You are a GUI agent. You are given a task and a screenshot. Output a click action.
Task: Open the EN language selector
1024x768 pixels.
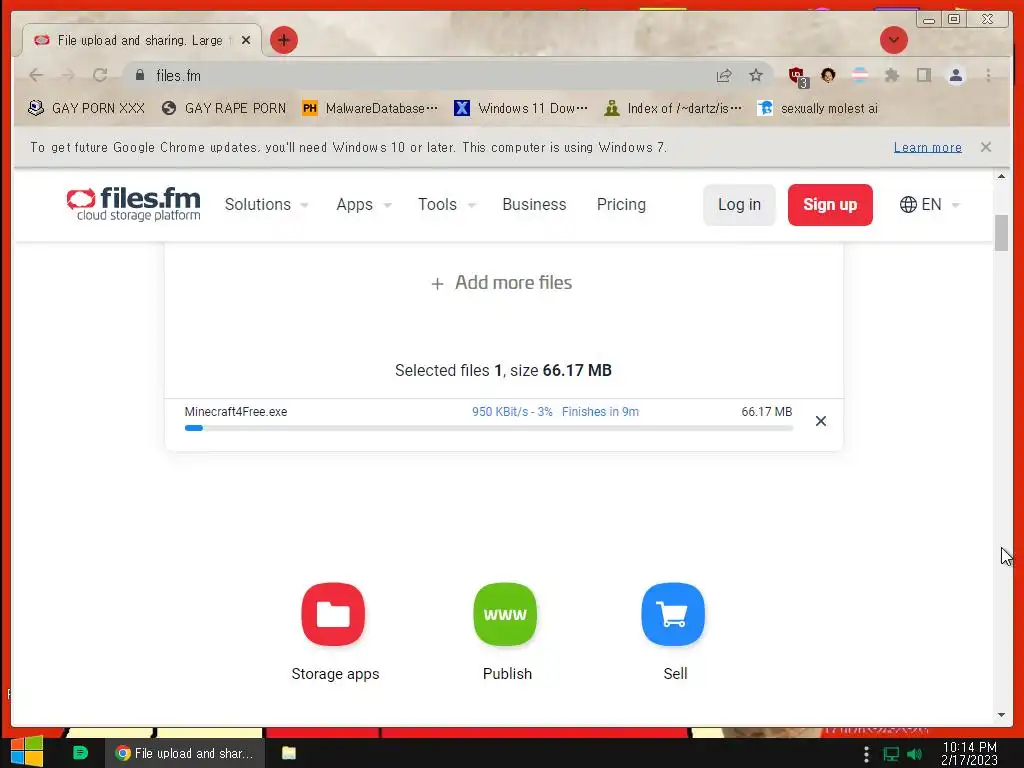(x=929, y=204)
